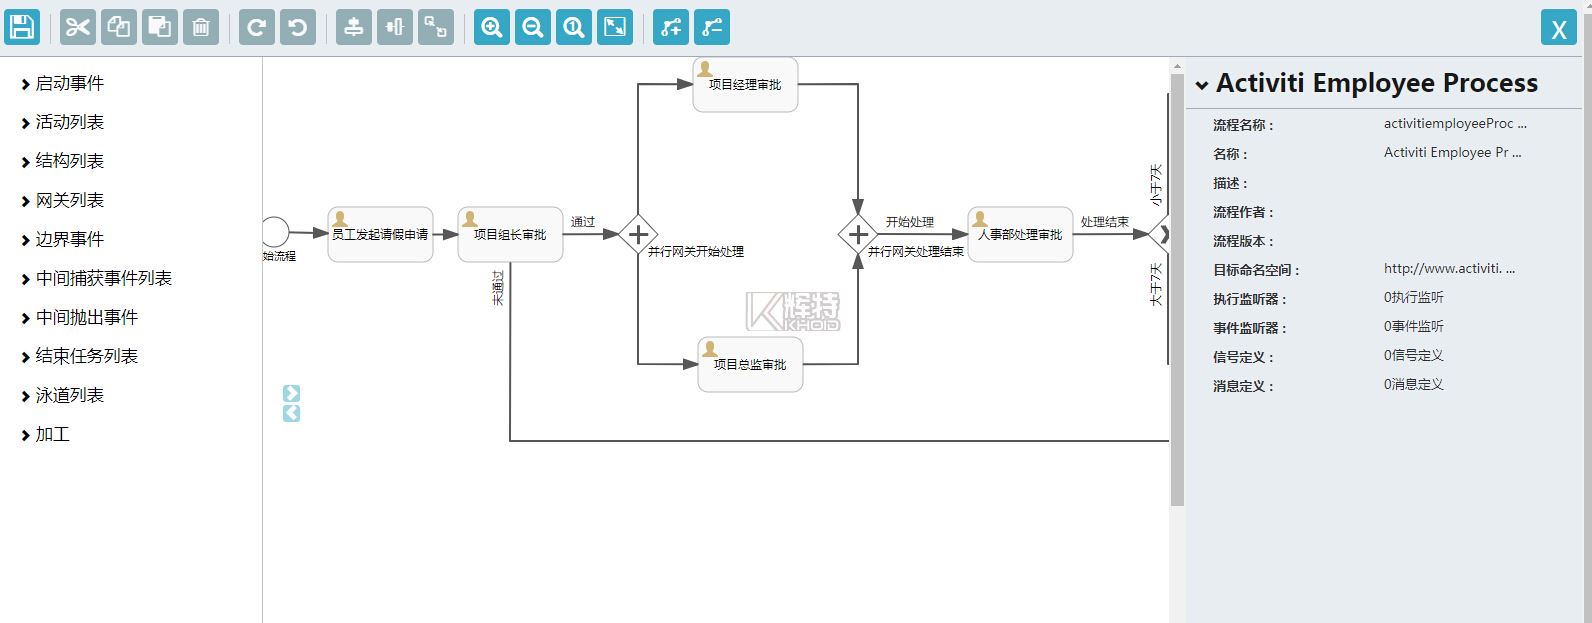Select the 并行网关处理结束 parallel gateway
The width and height of the screenshot is (1592, 623).
[858, 235]
